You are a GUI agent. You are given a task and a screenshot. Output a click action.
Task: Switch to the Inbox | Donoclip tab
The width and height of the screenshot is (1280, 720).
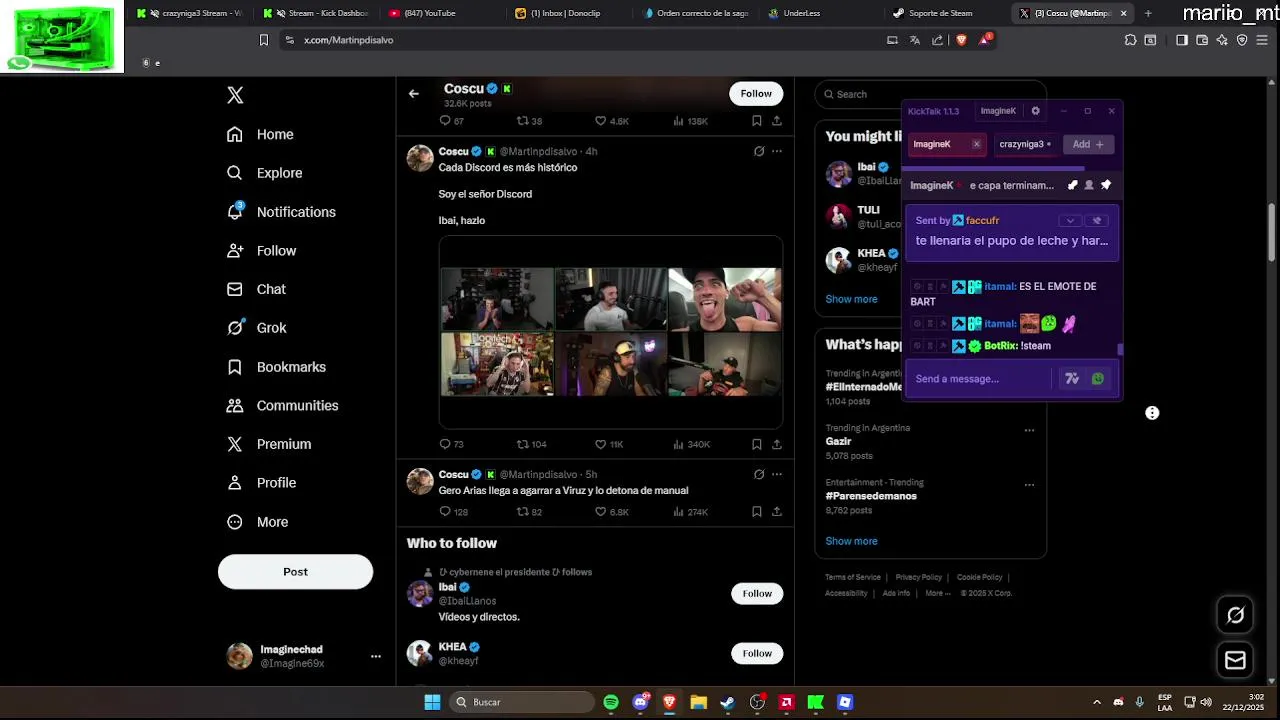pyautogui.click(x=565, y=13)
